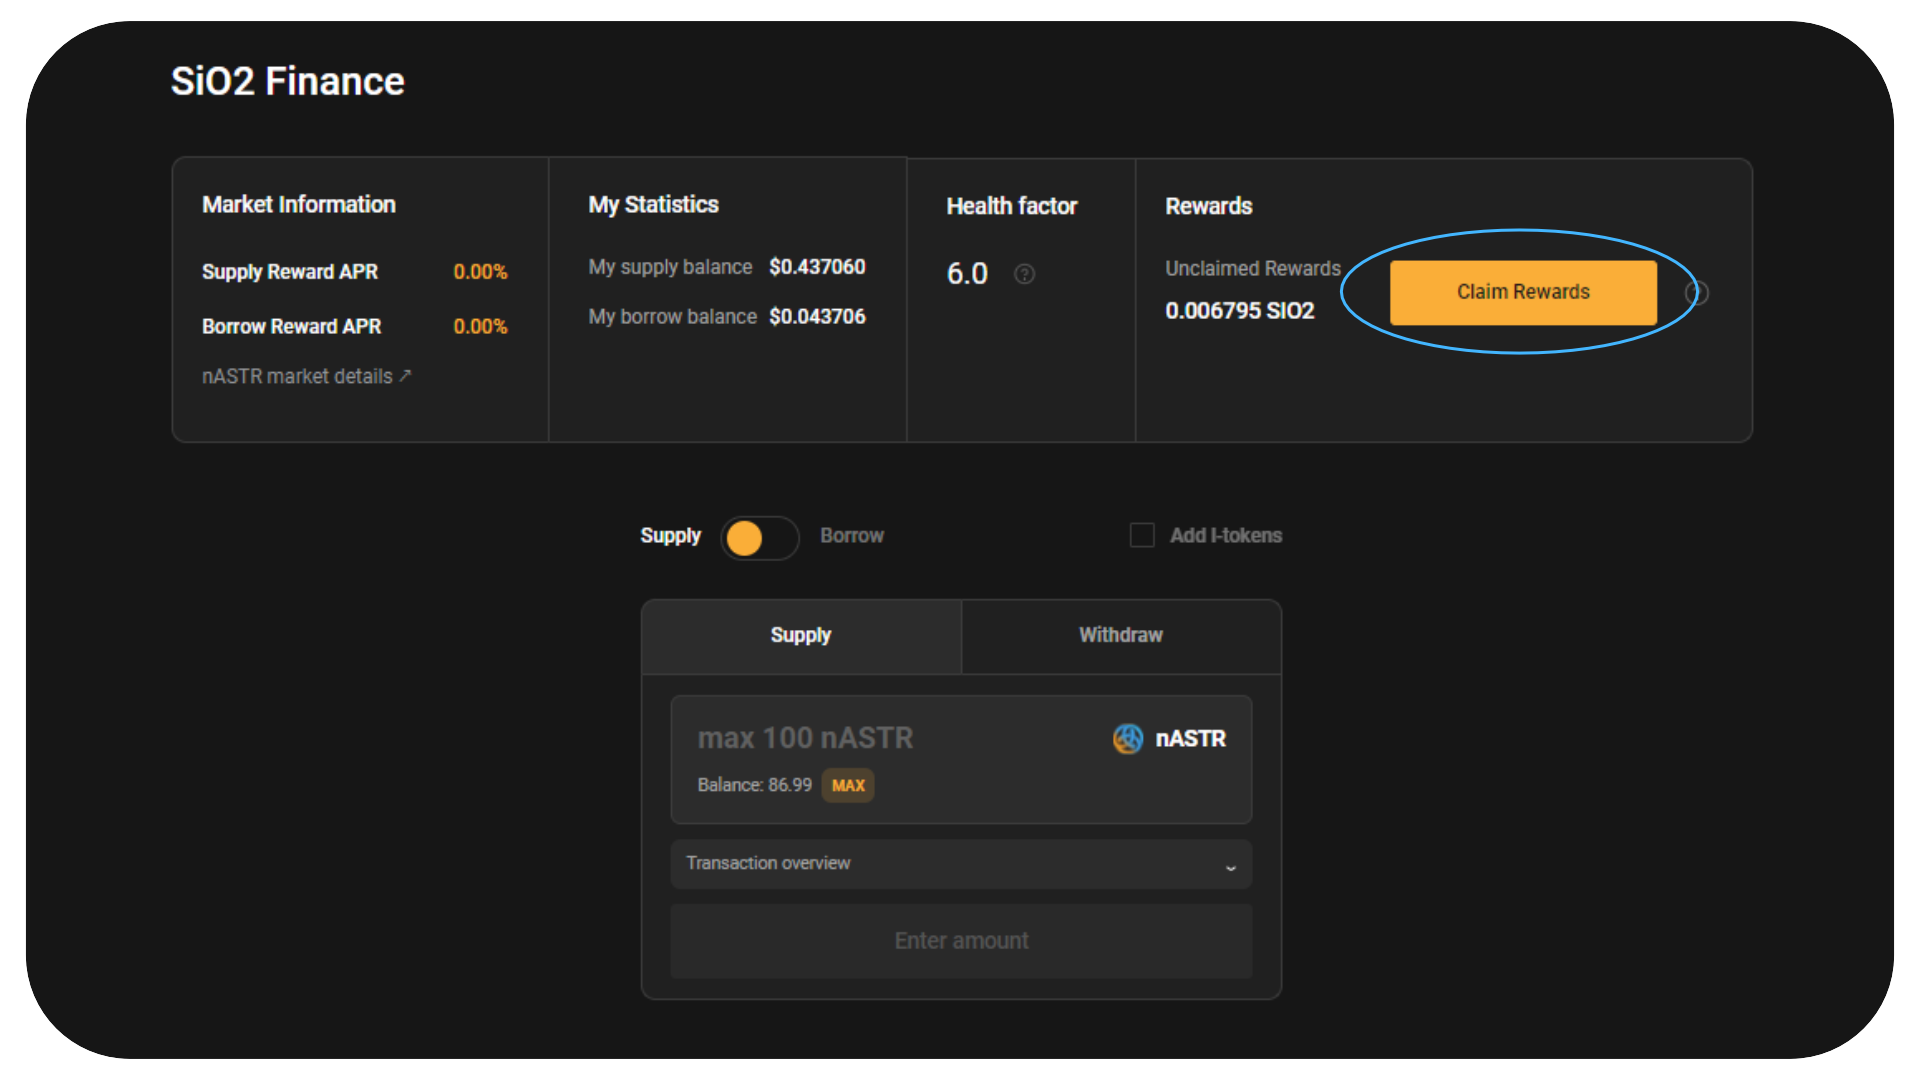Click the Supply label left of the switch
This screenshot has width=1920, height=1080.
[x=670, y=536]
